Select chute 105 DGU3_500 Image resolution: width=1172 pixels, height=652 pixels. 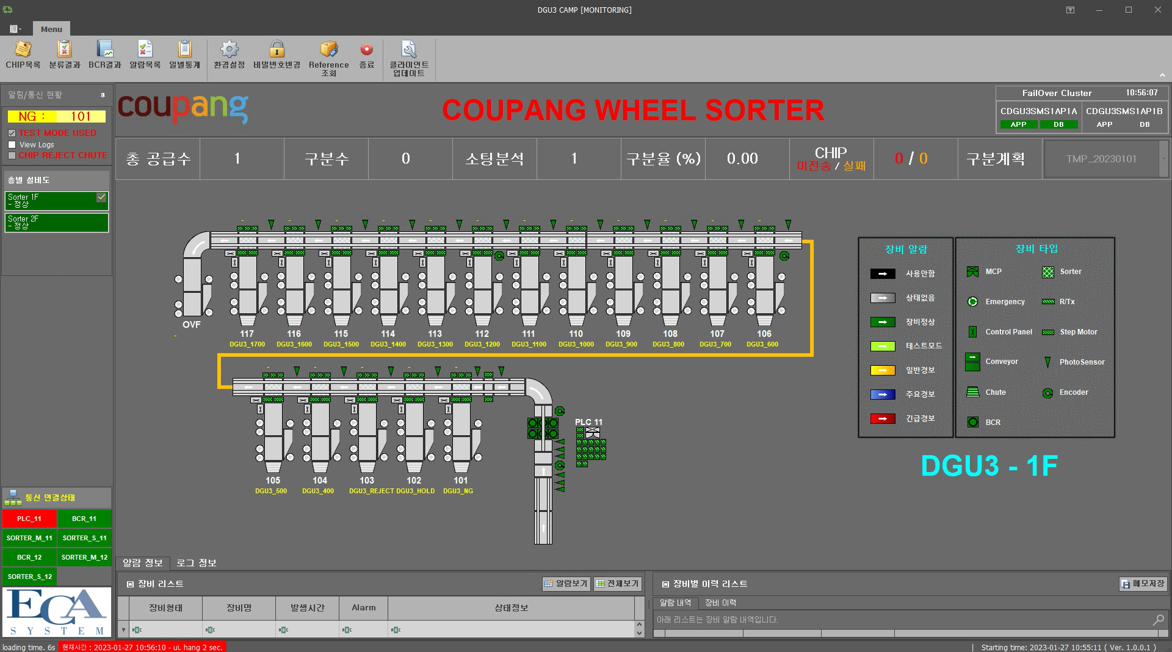point(273,437)
